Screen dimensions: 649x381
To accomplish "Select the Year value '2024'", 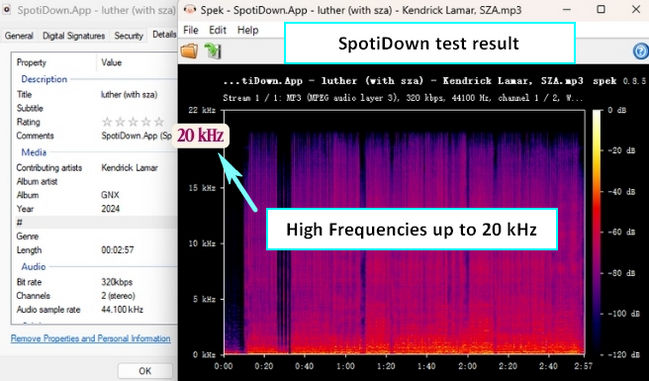I will [111, 209].
